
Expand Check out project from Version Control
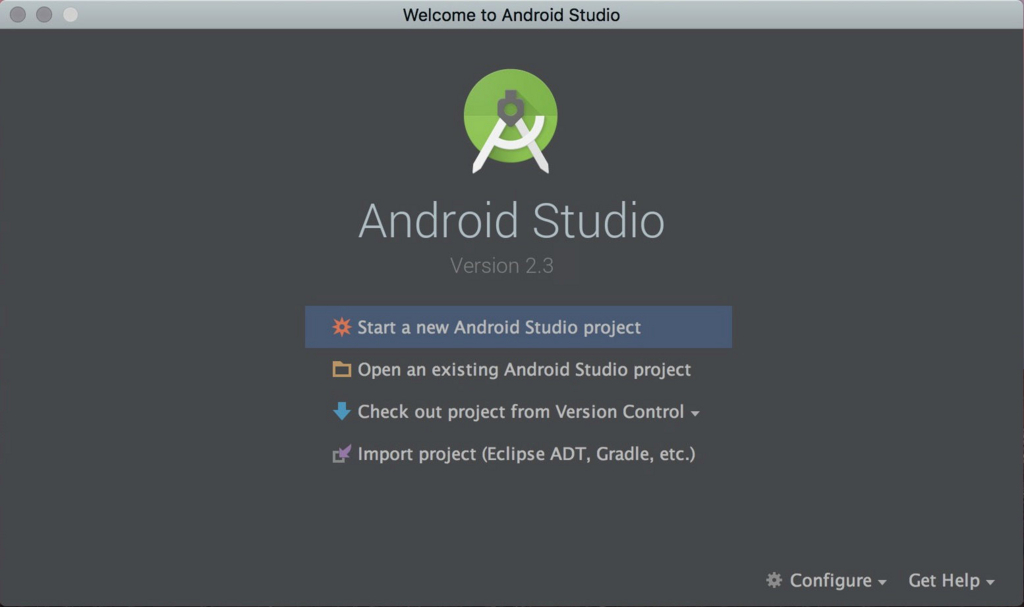click(x=695, y=413)
